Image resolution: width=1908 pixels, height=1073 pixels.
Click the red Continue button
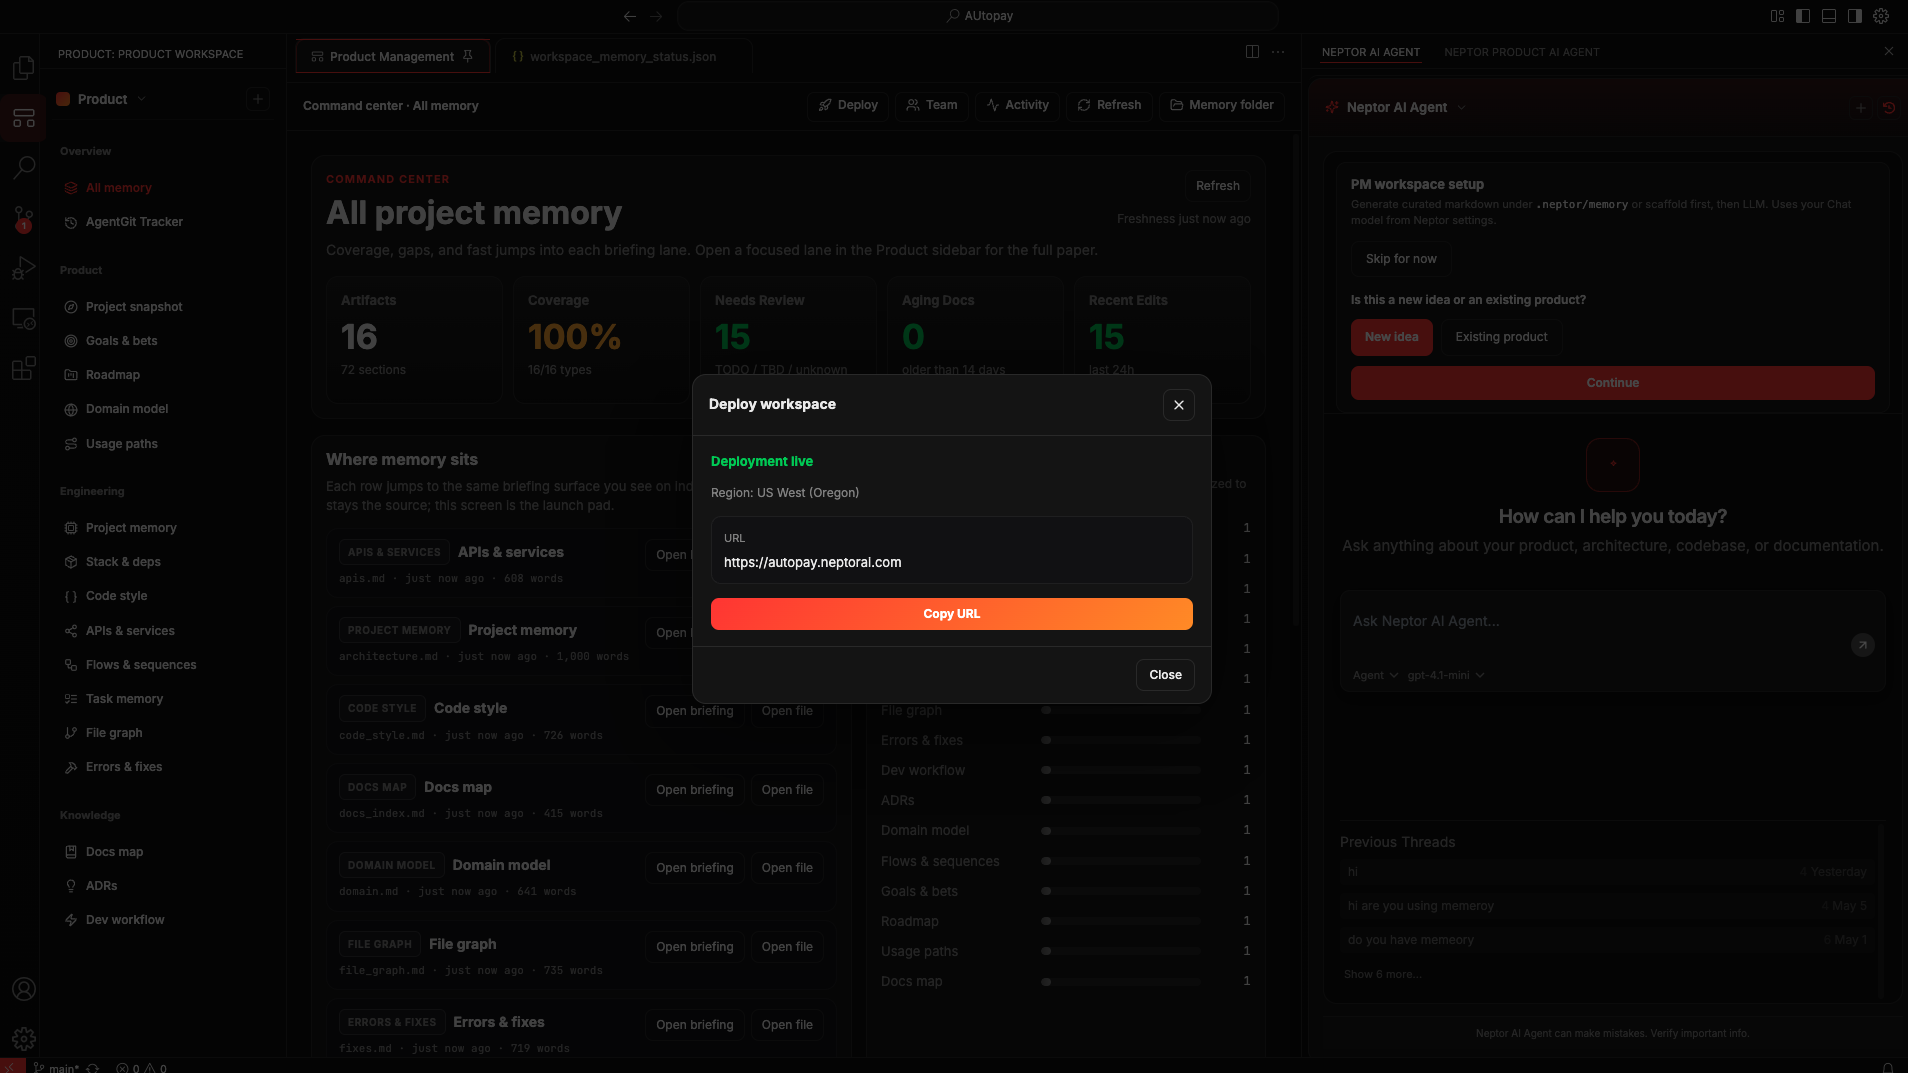(x=1612, y=383)
